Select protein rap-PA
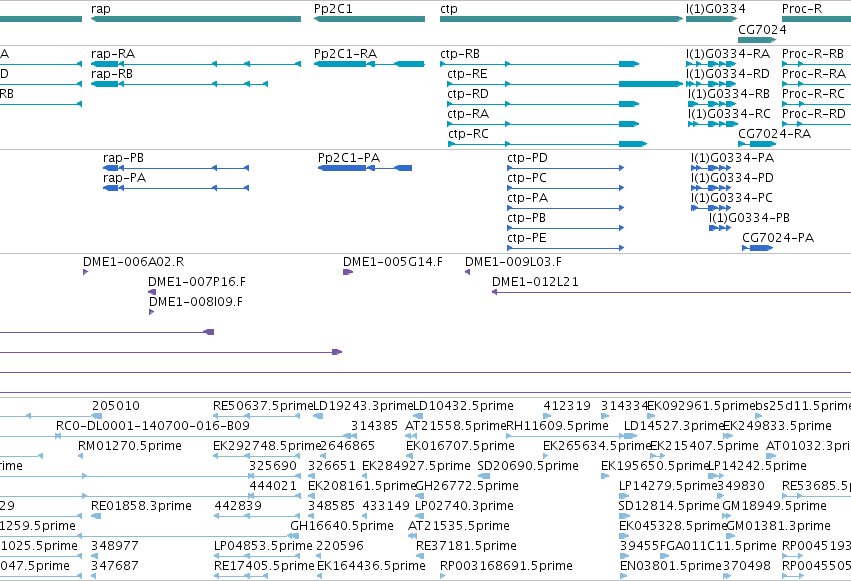 (x=124, y=178)
